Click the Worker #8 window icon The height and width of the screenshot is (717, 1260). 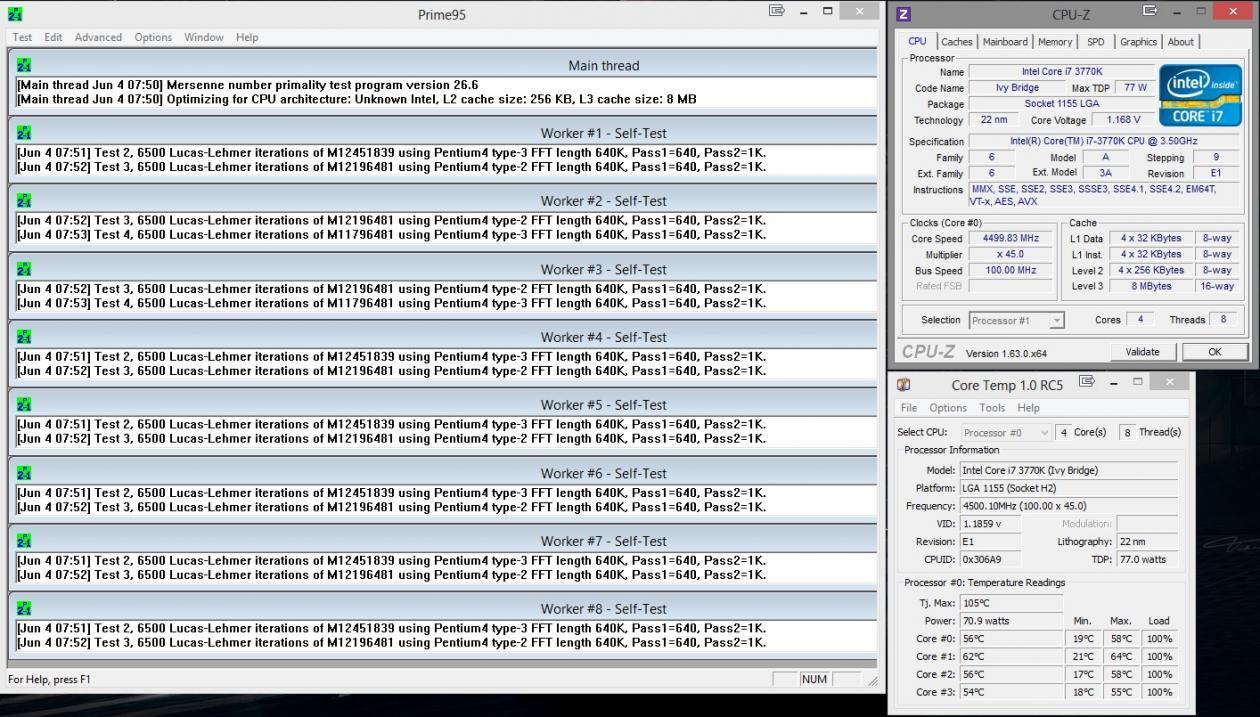[24, 609]
